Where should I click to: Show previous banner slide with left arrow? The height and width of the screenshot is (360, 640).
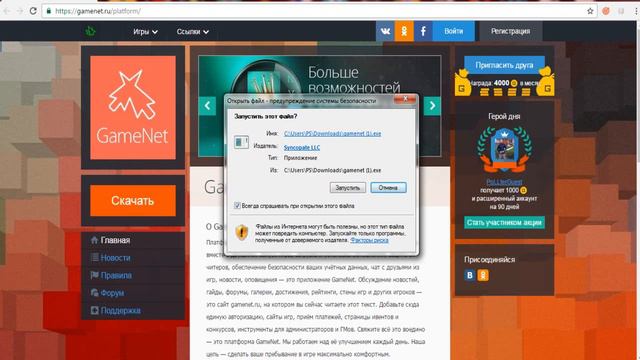207,106
